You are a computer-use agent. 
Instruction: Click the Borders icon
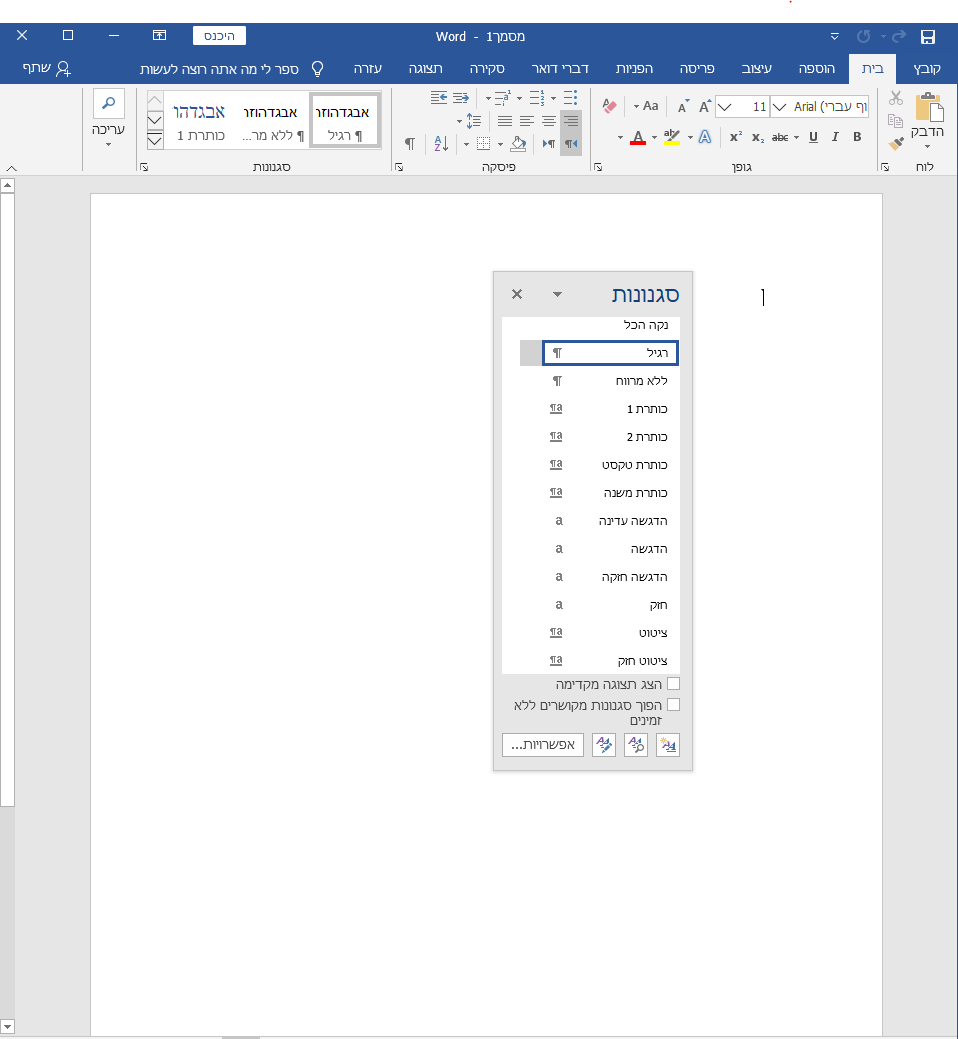pyautogui.click(x=484, y=143)
